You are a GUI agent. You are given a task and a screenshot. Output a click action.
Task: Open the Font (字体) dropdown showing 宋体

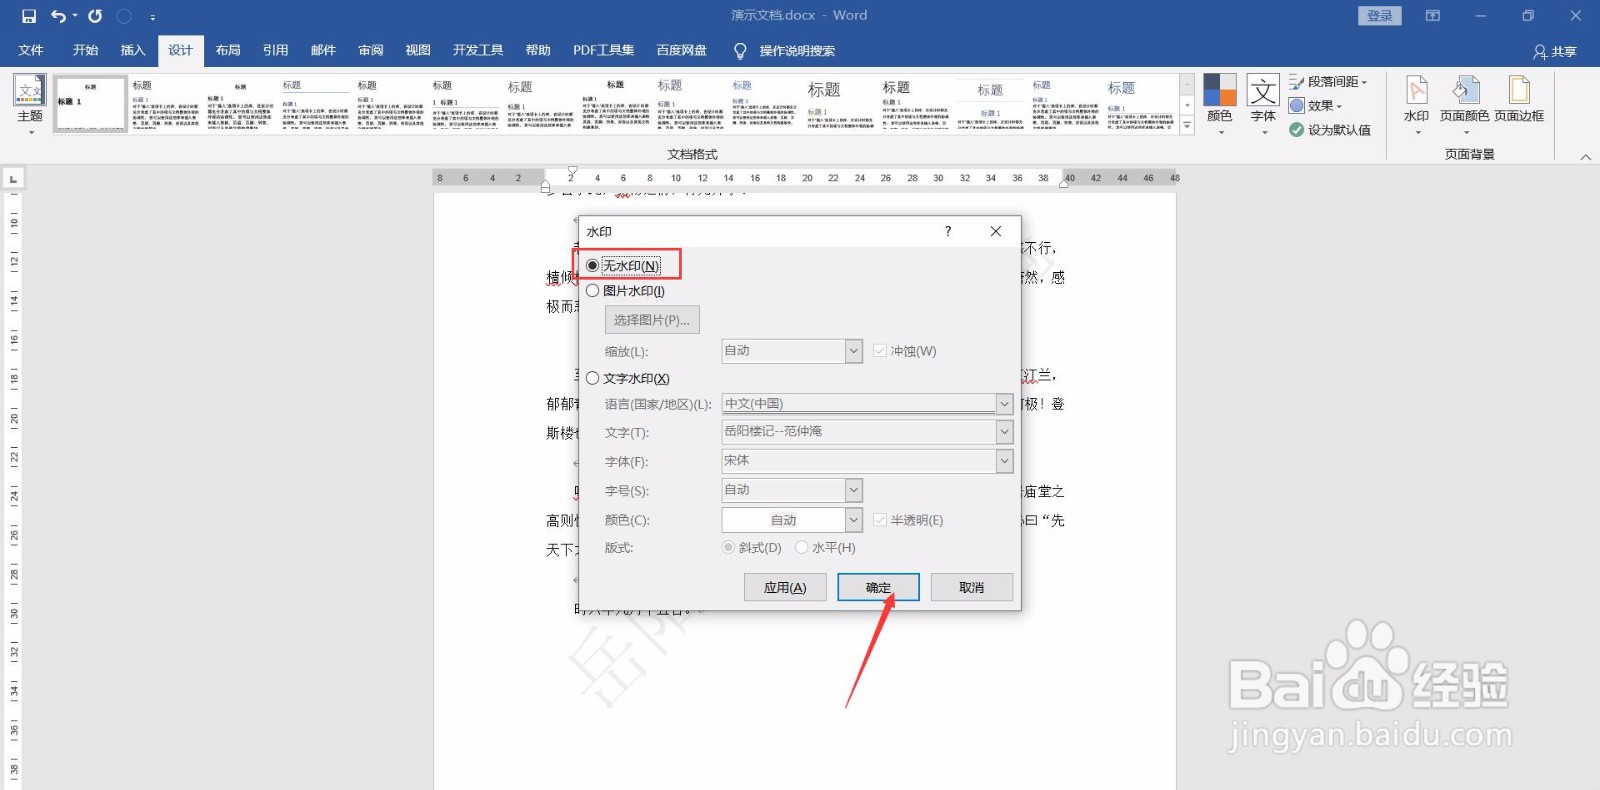tap(1004, 461)
